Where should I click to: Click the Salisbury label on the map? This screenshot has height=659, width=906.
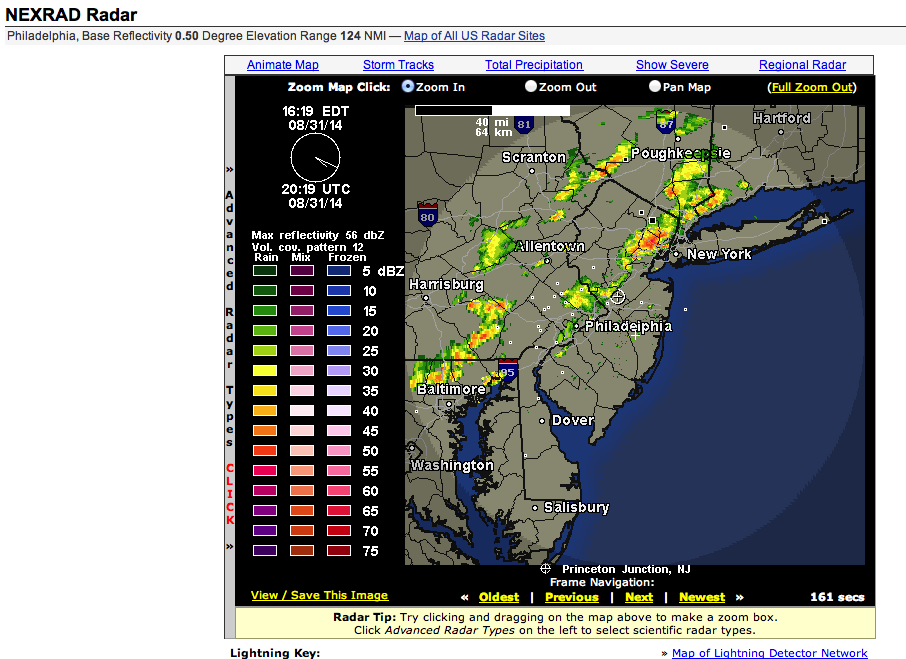point(576,508)
